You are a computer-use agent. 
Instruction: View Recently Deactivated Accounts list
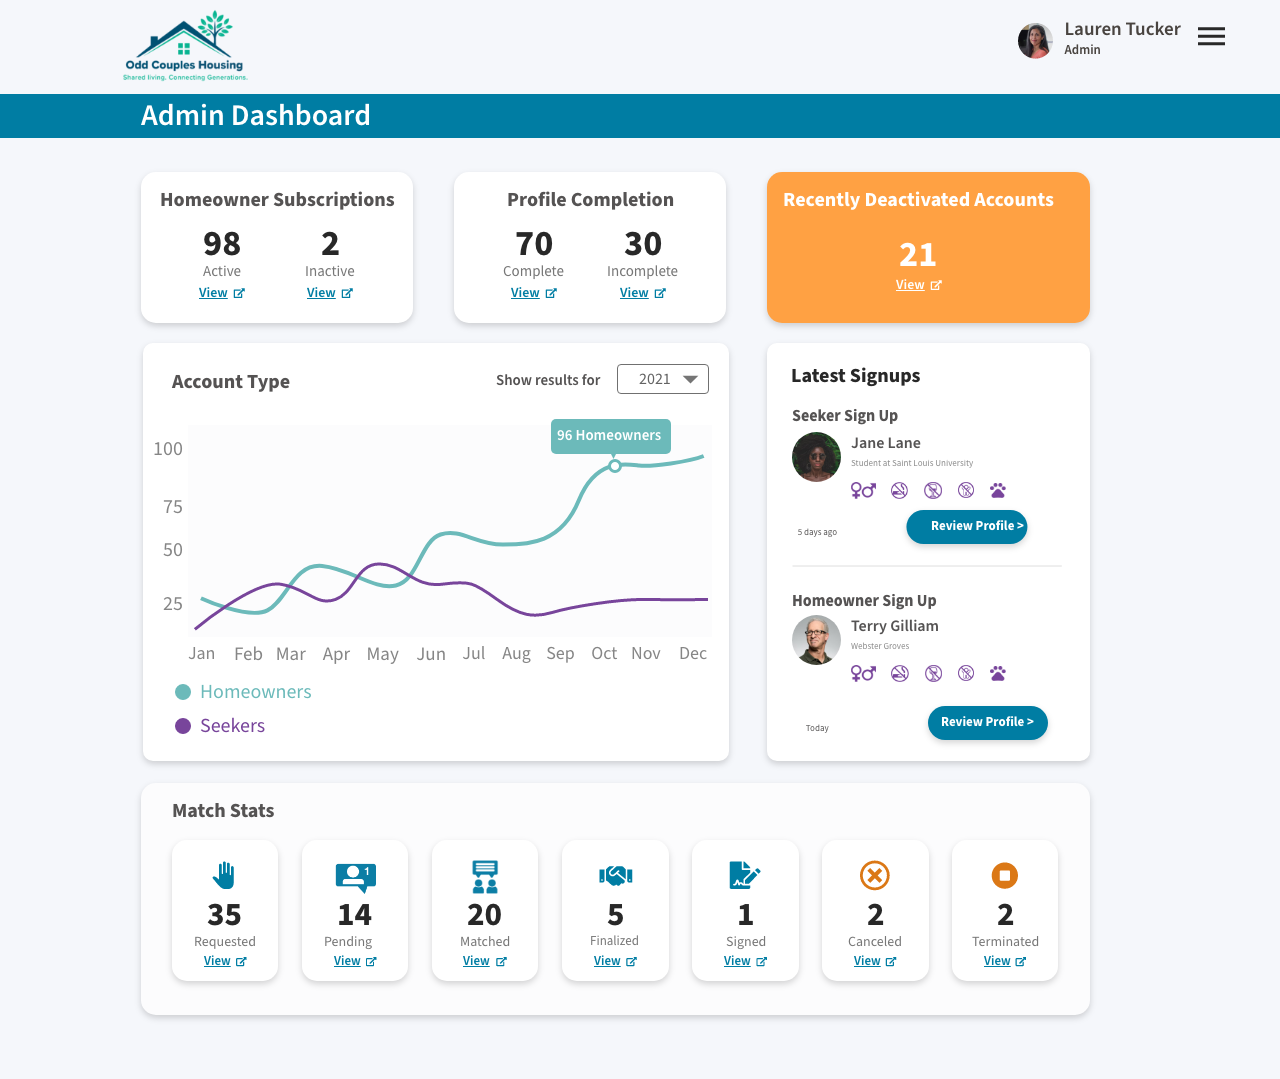tap(918, 285)
